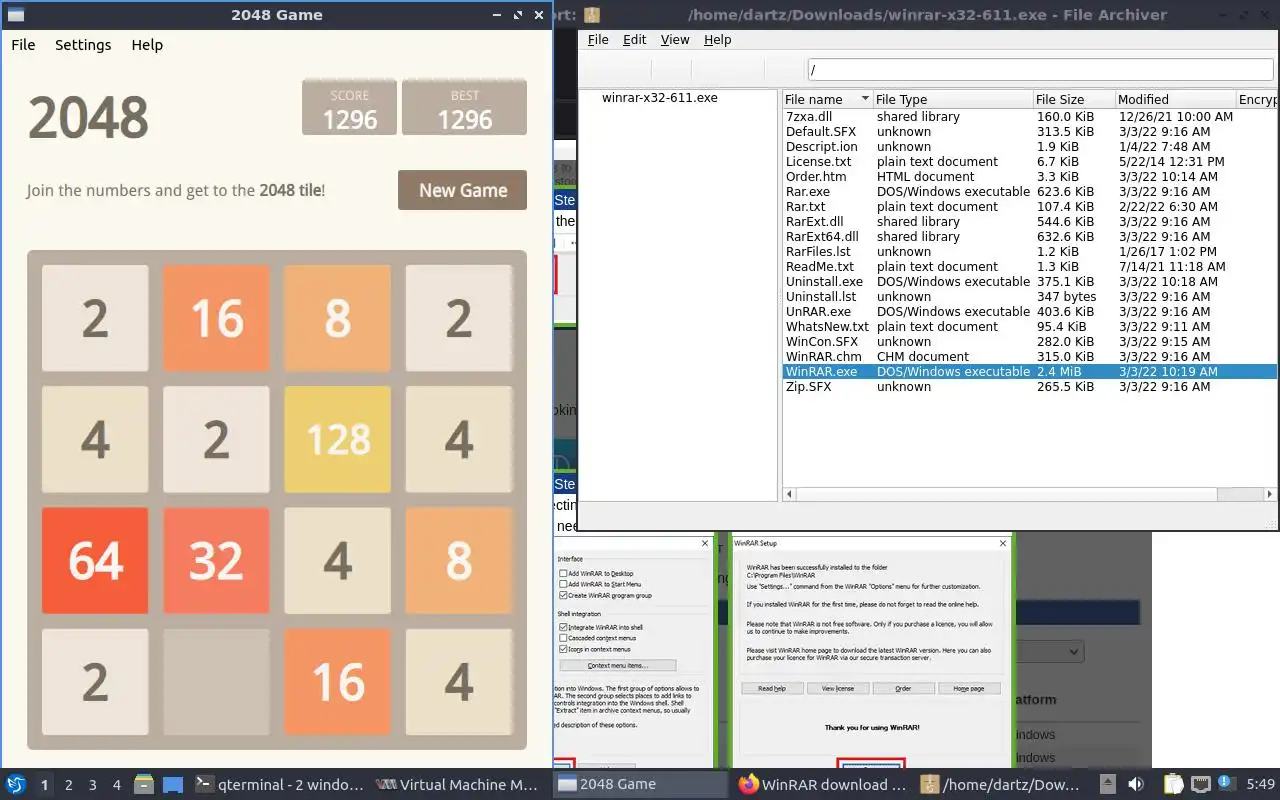The width and height of the screenshot is (1280, 800).
Task: Sort by the Modified column header
Action: click(x=1175, y=100)
